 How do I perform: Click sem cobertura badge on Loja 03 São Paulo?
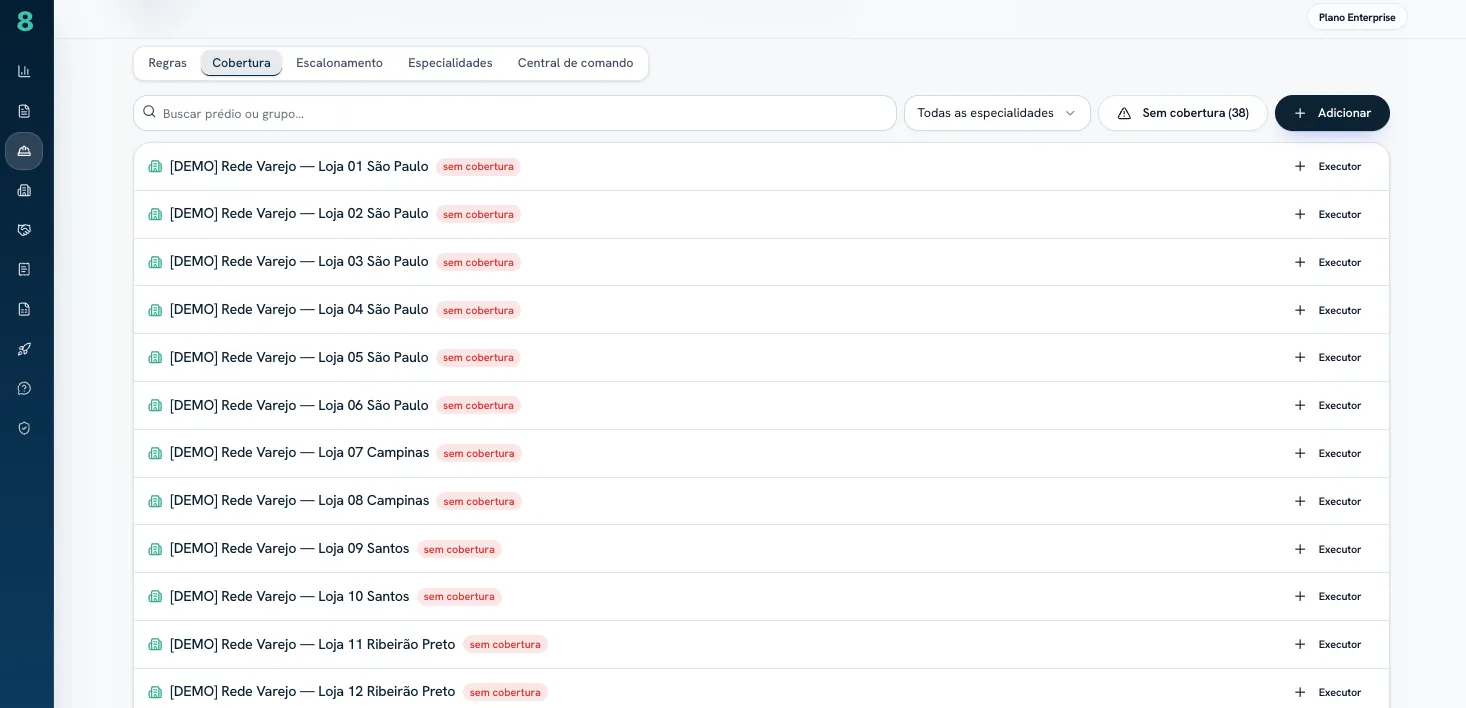pyautogui.click(x=478, y=262)
